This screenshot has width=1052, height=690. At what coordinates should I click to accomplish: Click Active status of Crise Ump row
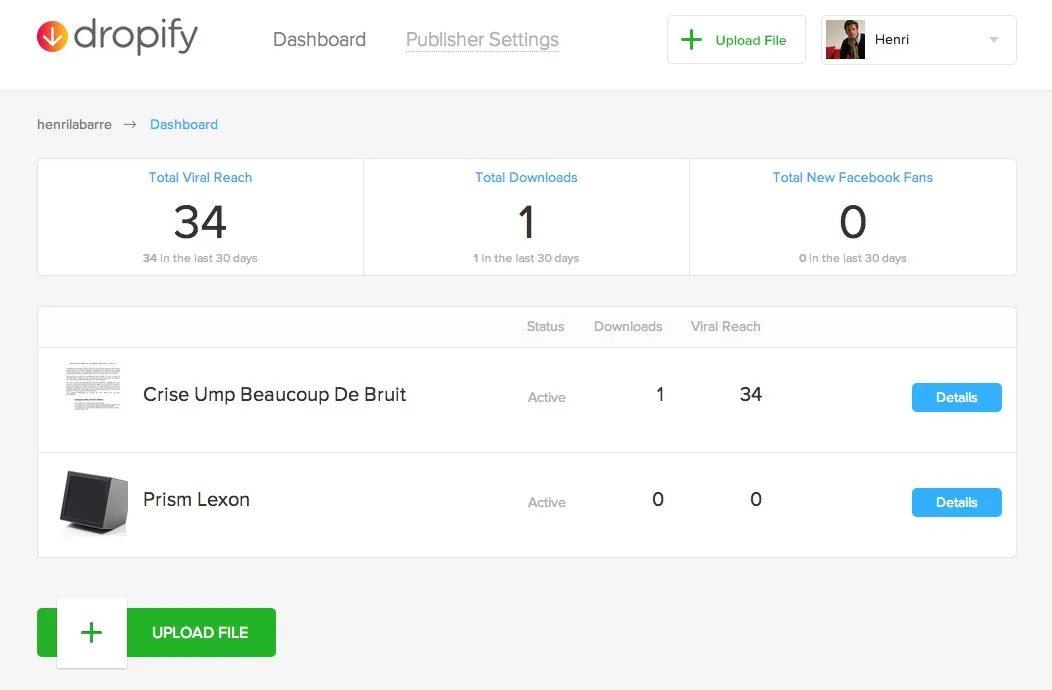point(547,397)
